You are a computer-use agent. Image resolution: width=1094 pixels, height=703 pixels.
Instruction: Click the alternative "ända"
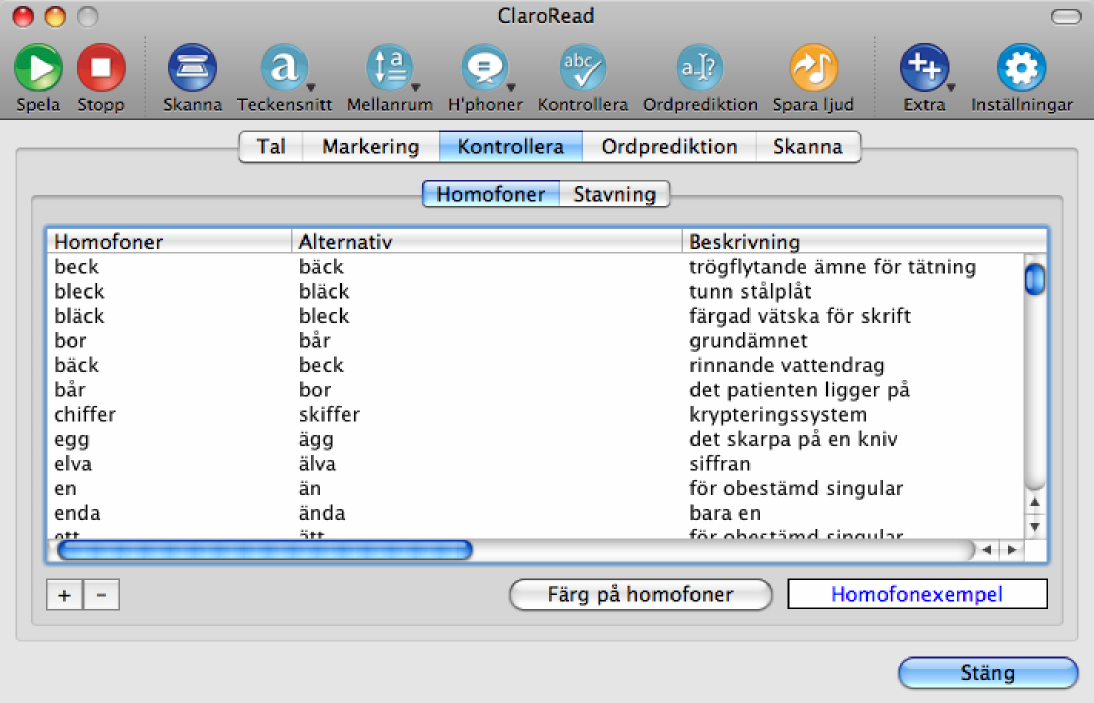(322, 513)
